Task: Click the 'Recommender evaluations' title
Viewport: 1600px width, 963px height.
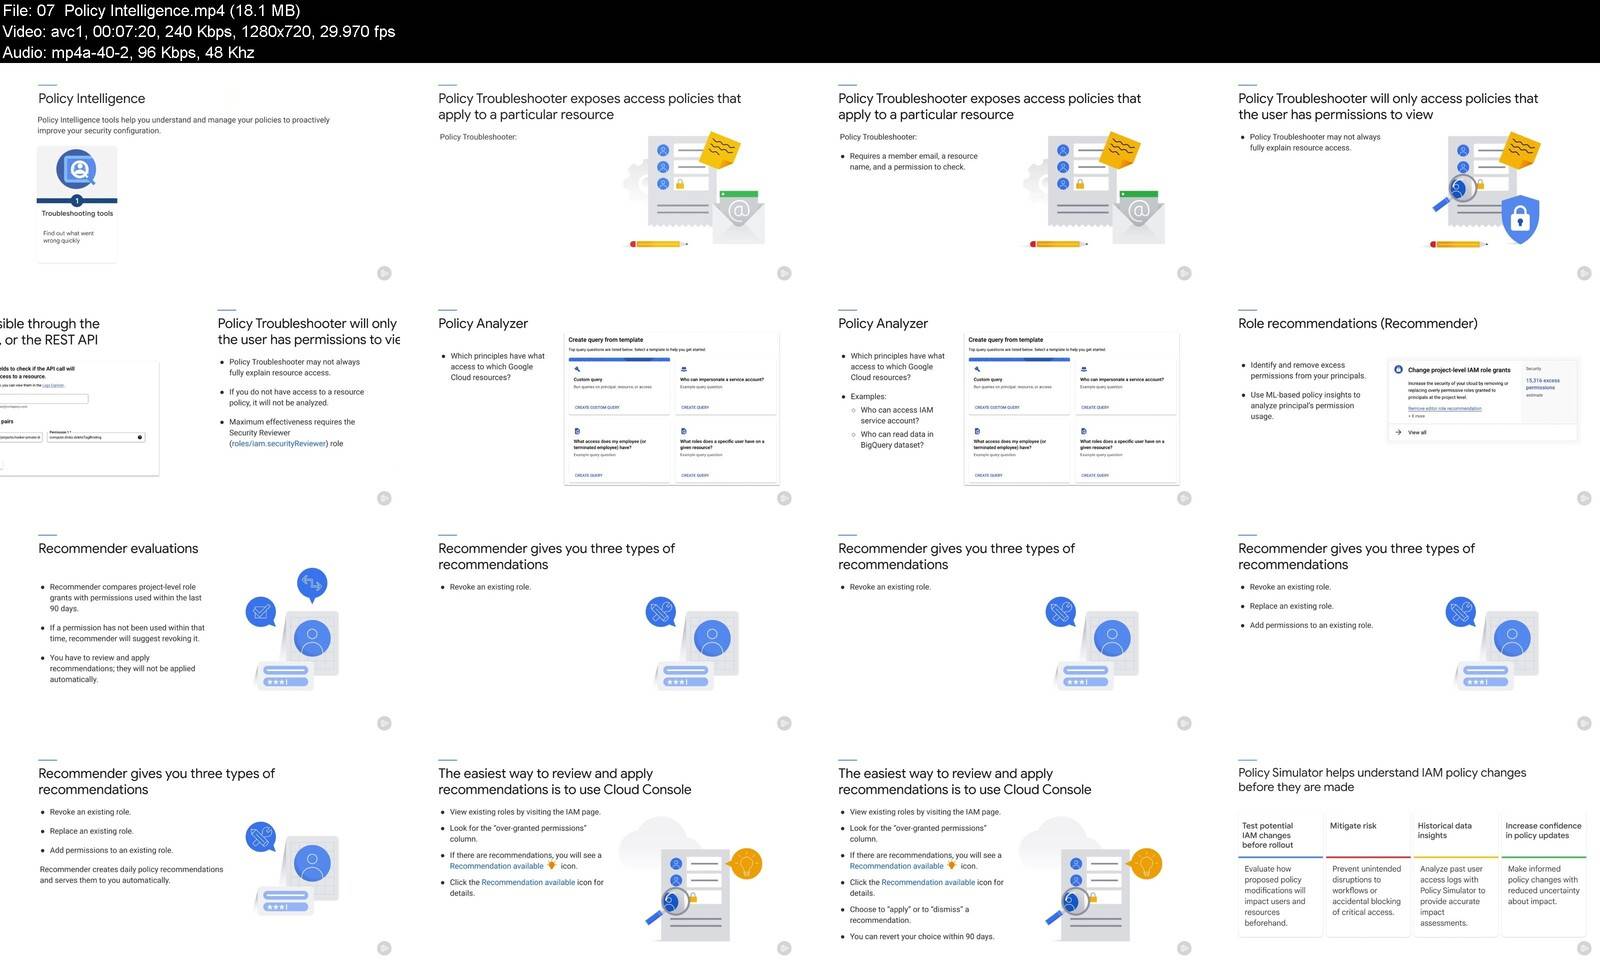Action: tap(118, 548)
